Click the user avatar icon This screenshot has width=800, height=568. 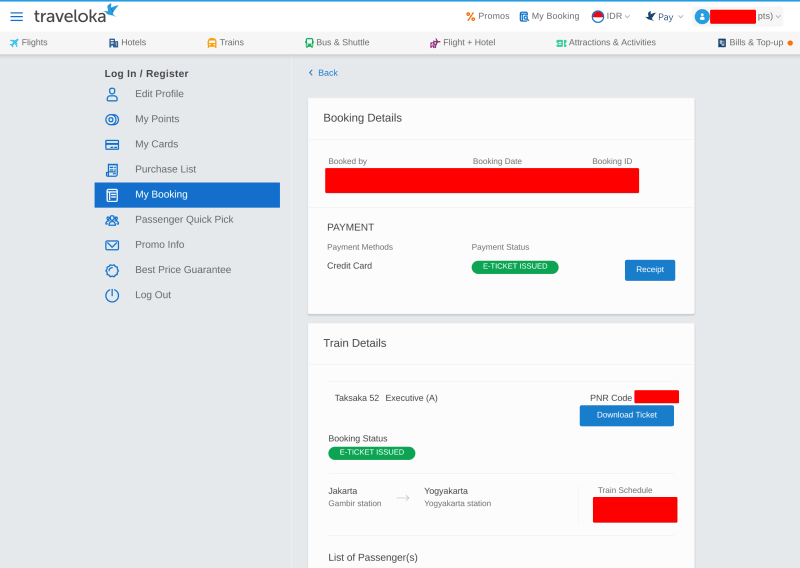click(702, 17)
